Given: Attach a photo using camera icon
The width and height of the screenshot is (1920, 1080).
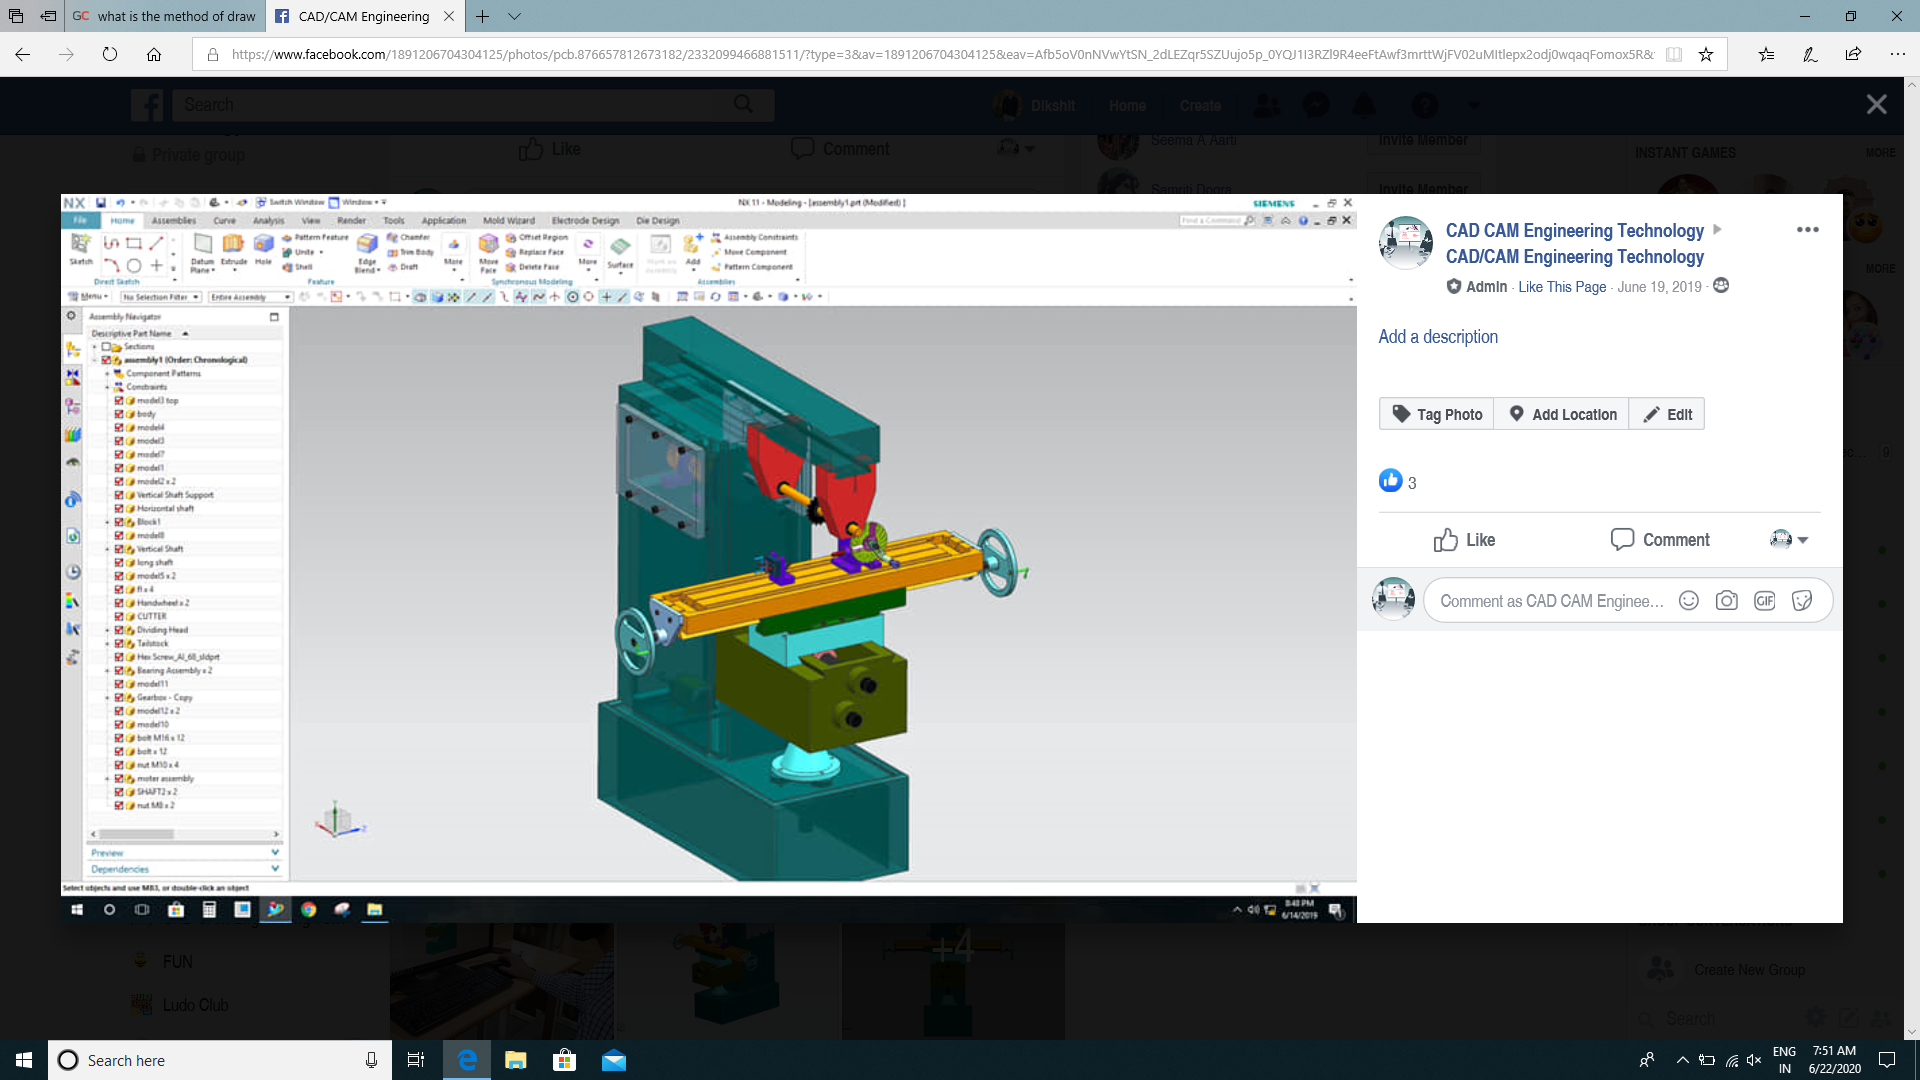Looking at the screenshot, I should [1726, 601].
